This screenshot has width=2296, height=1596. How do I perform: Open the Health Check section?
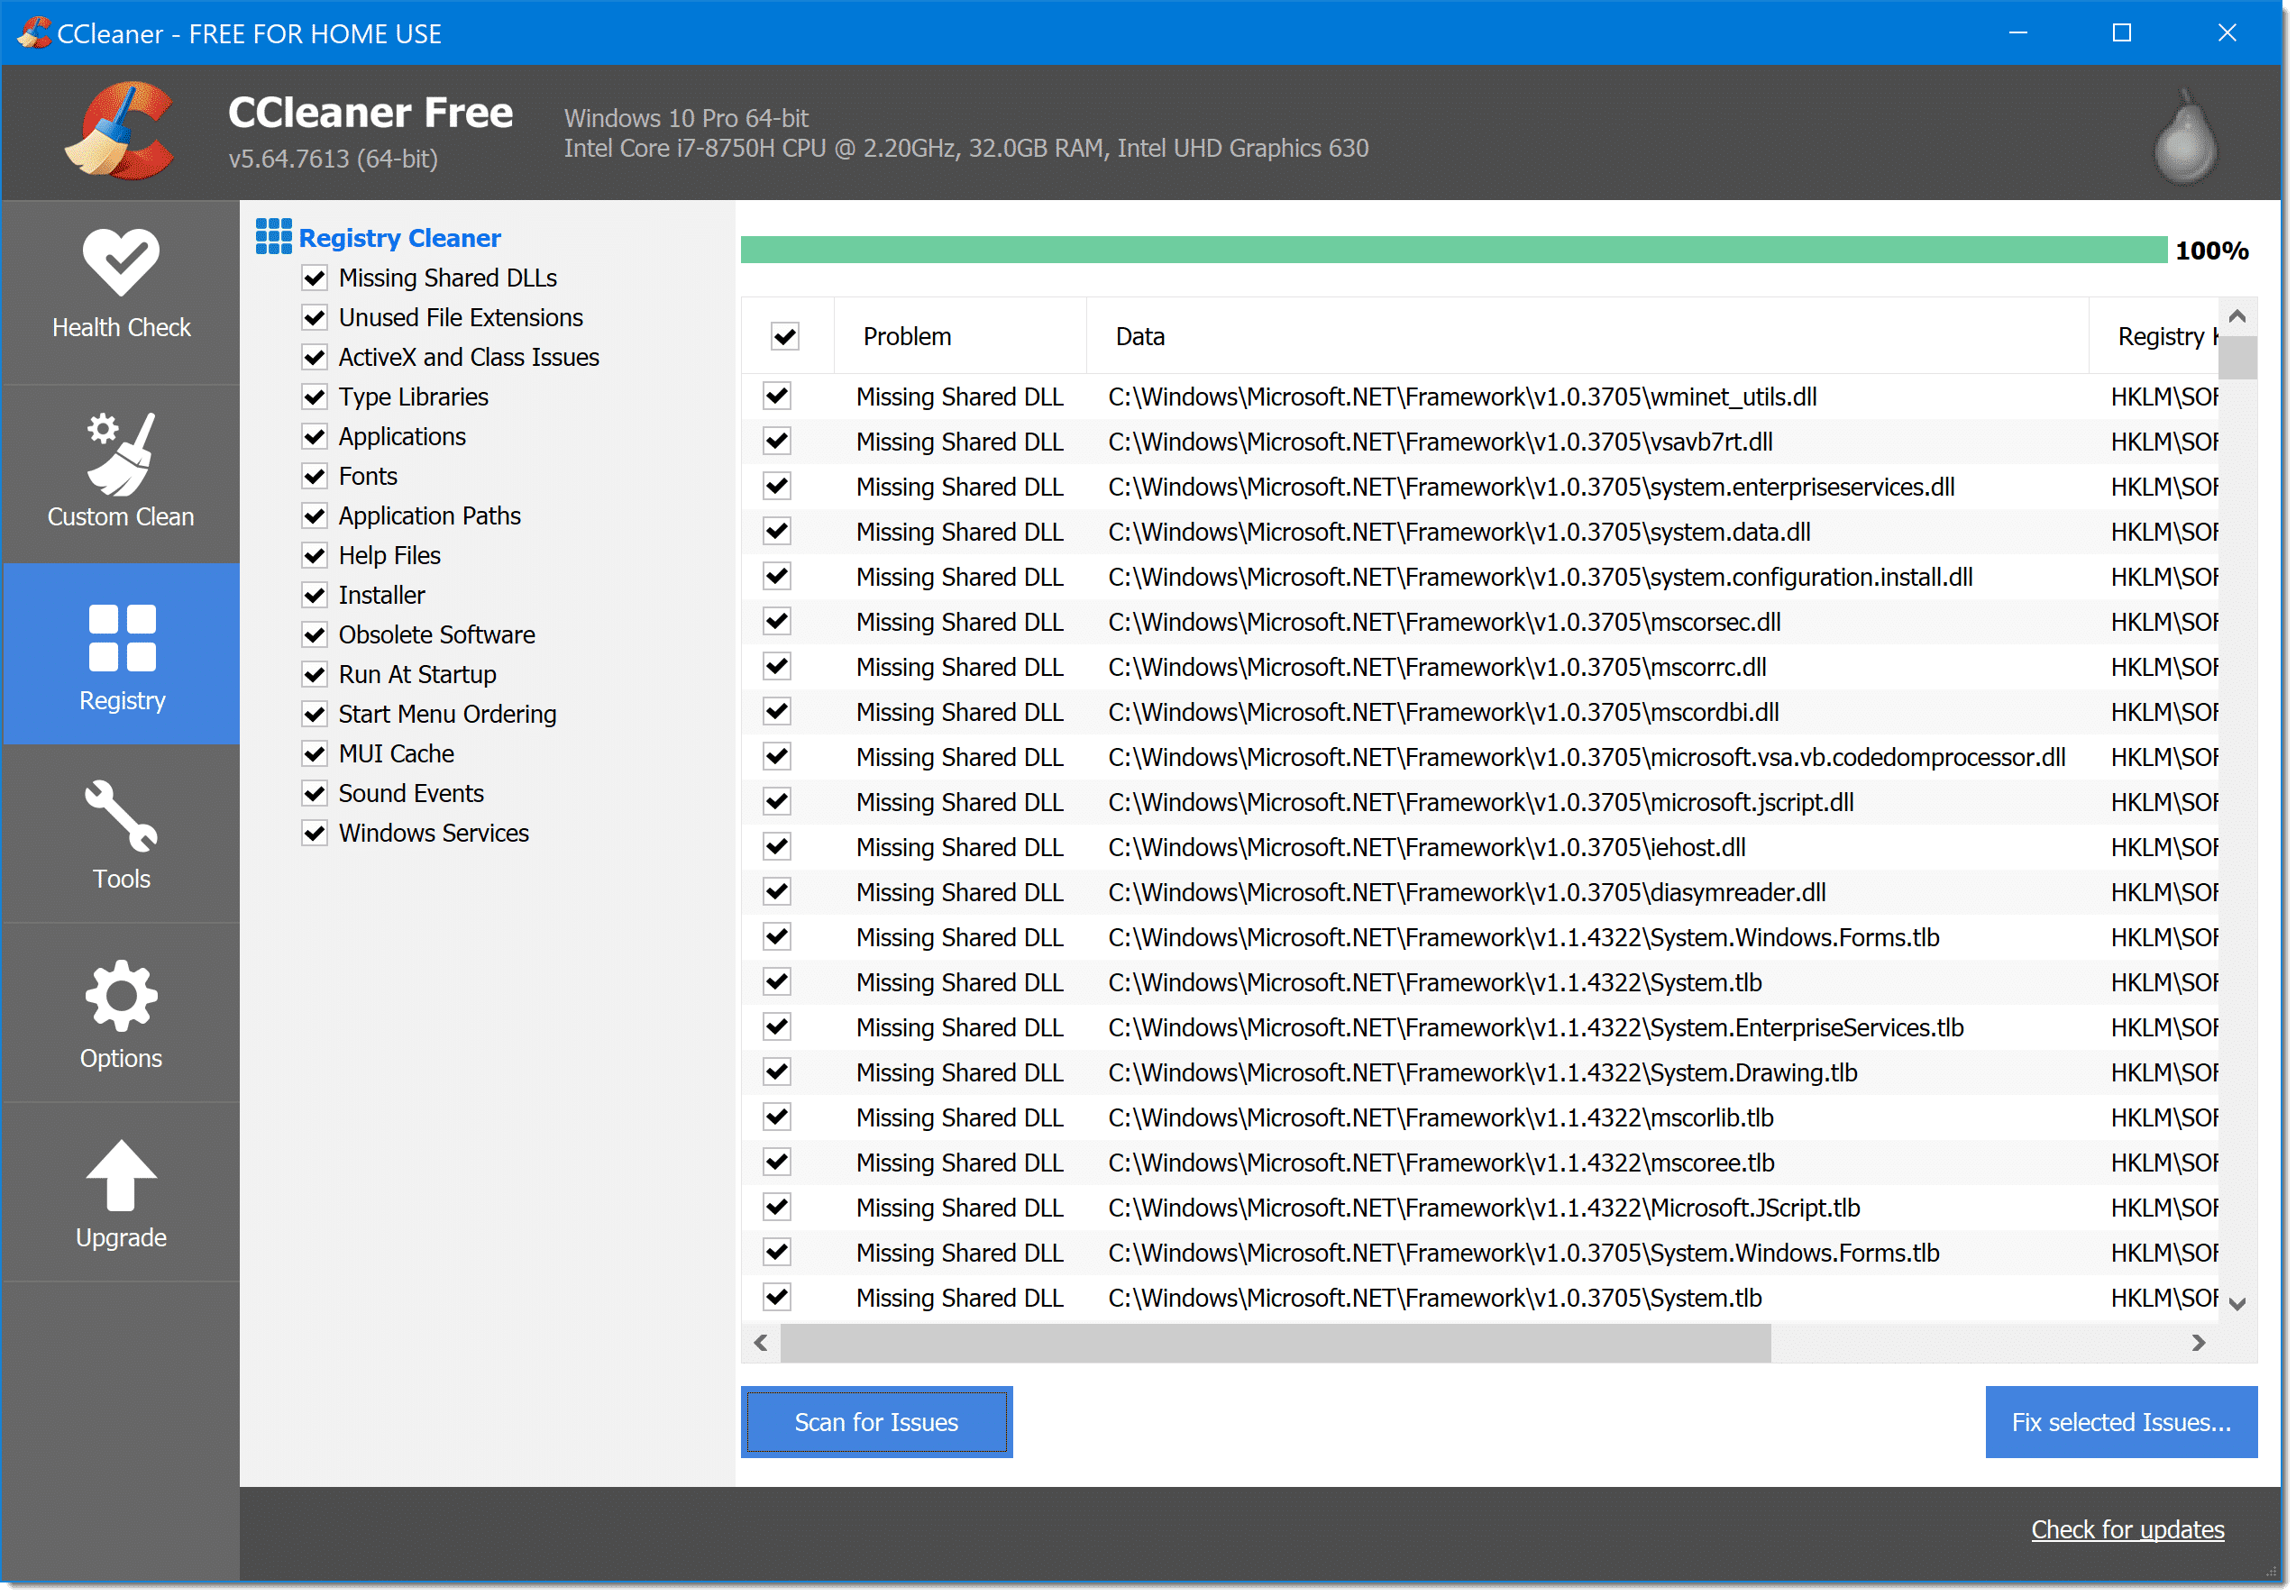point(121,285)
